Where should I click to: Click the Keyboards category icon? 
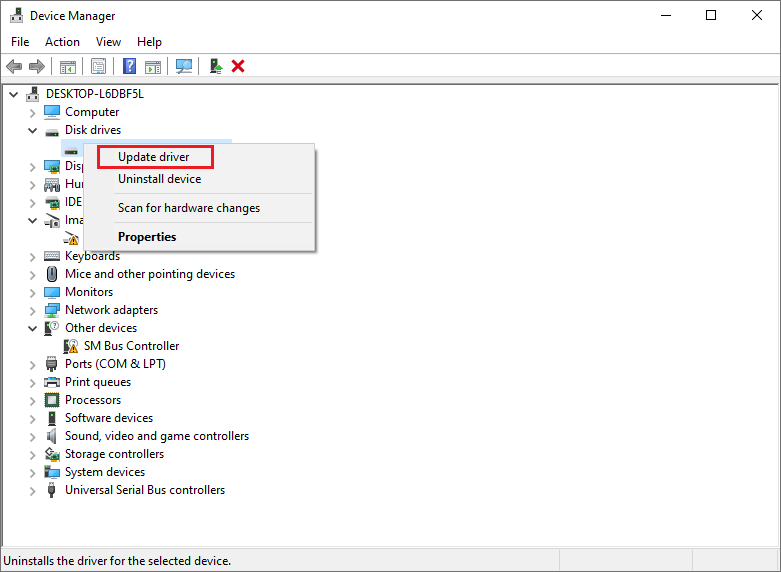tap(52, 256)
